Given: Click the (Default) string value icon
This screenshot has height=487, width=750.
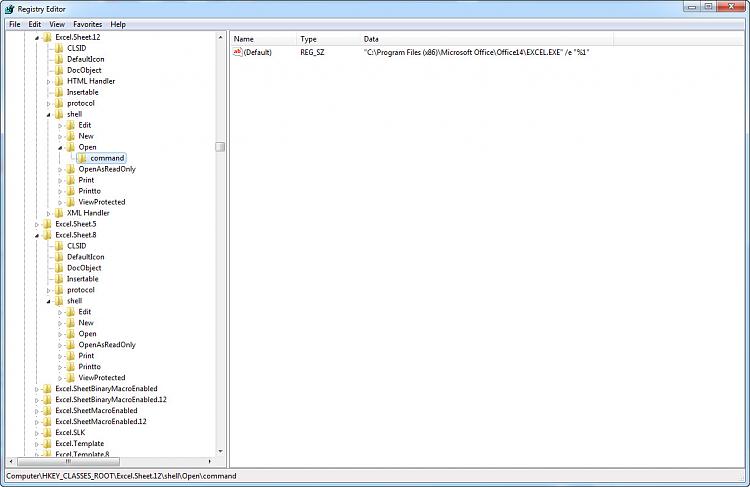Looking at the screenshot, I should (238, 52).
